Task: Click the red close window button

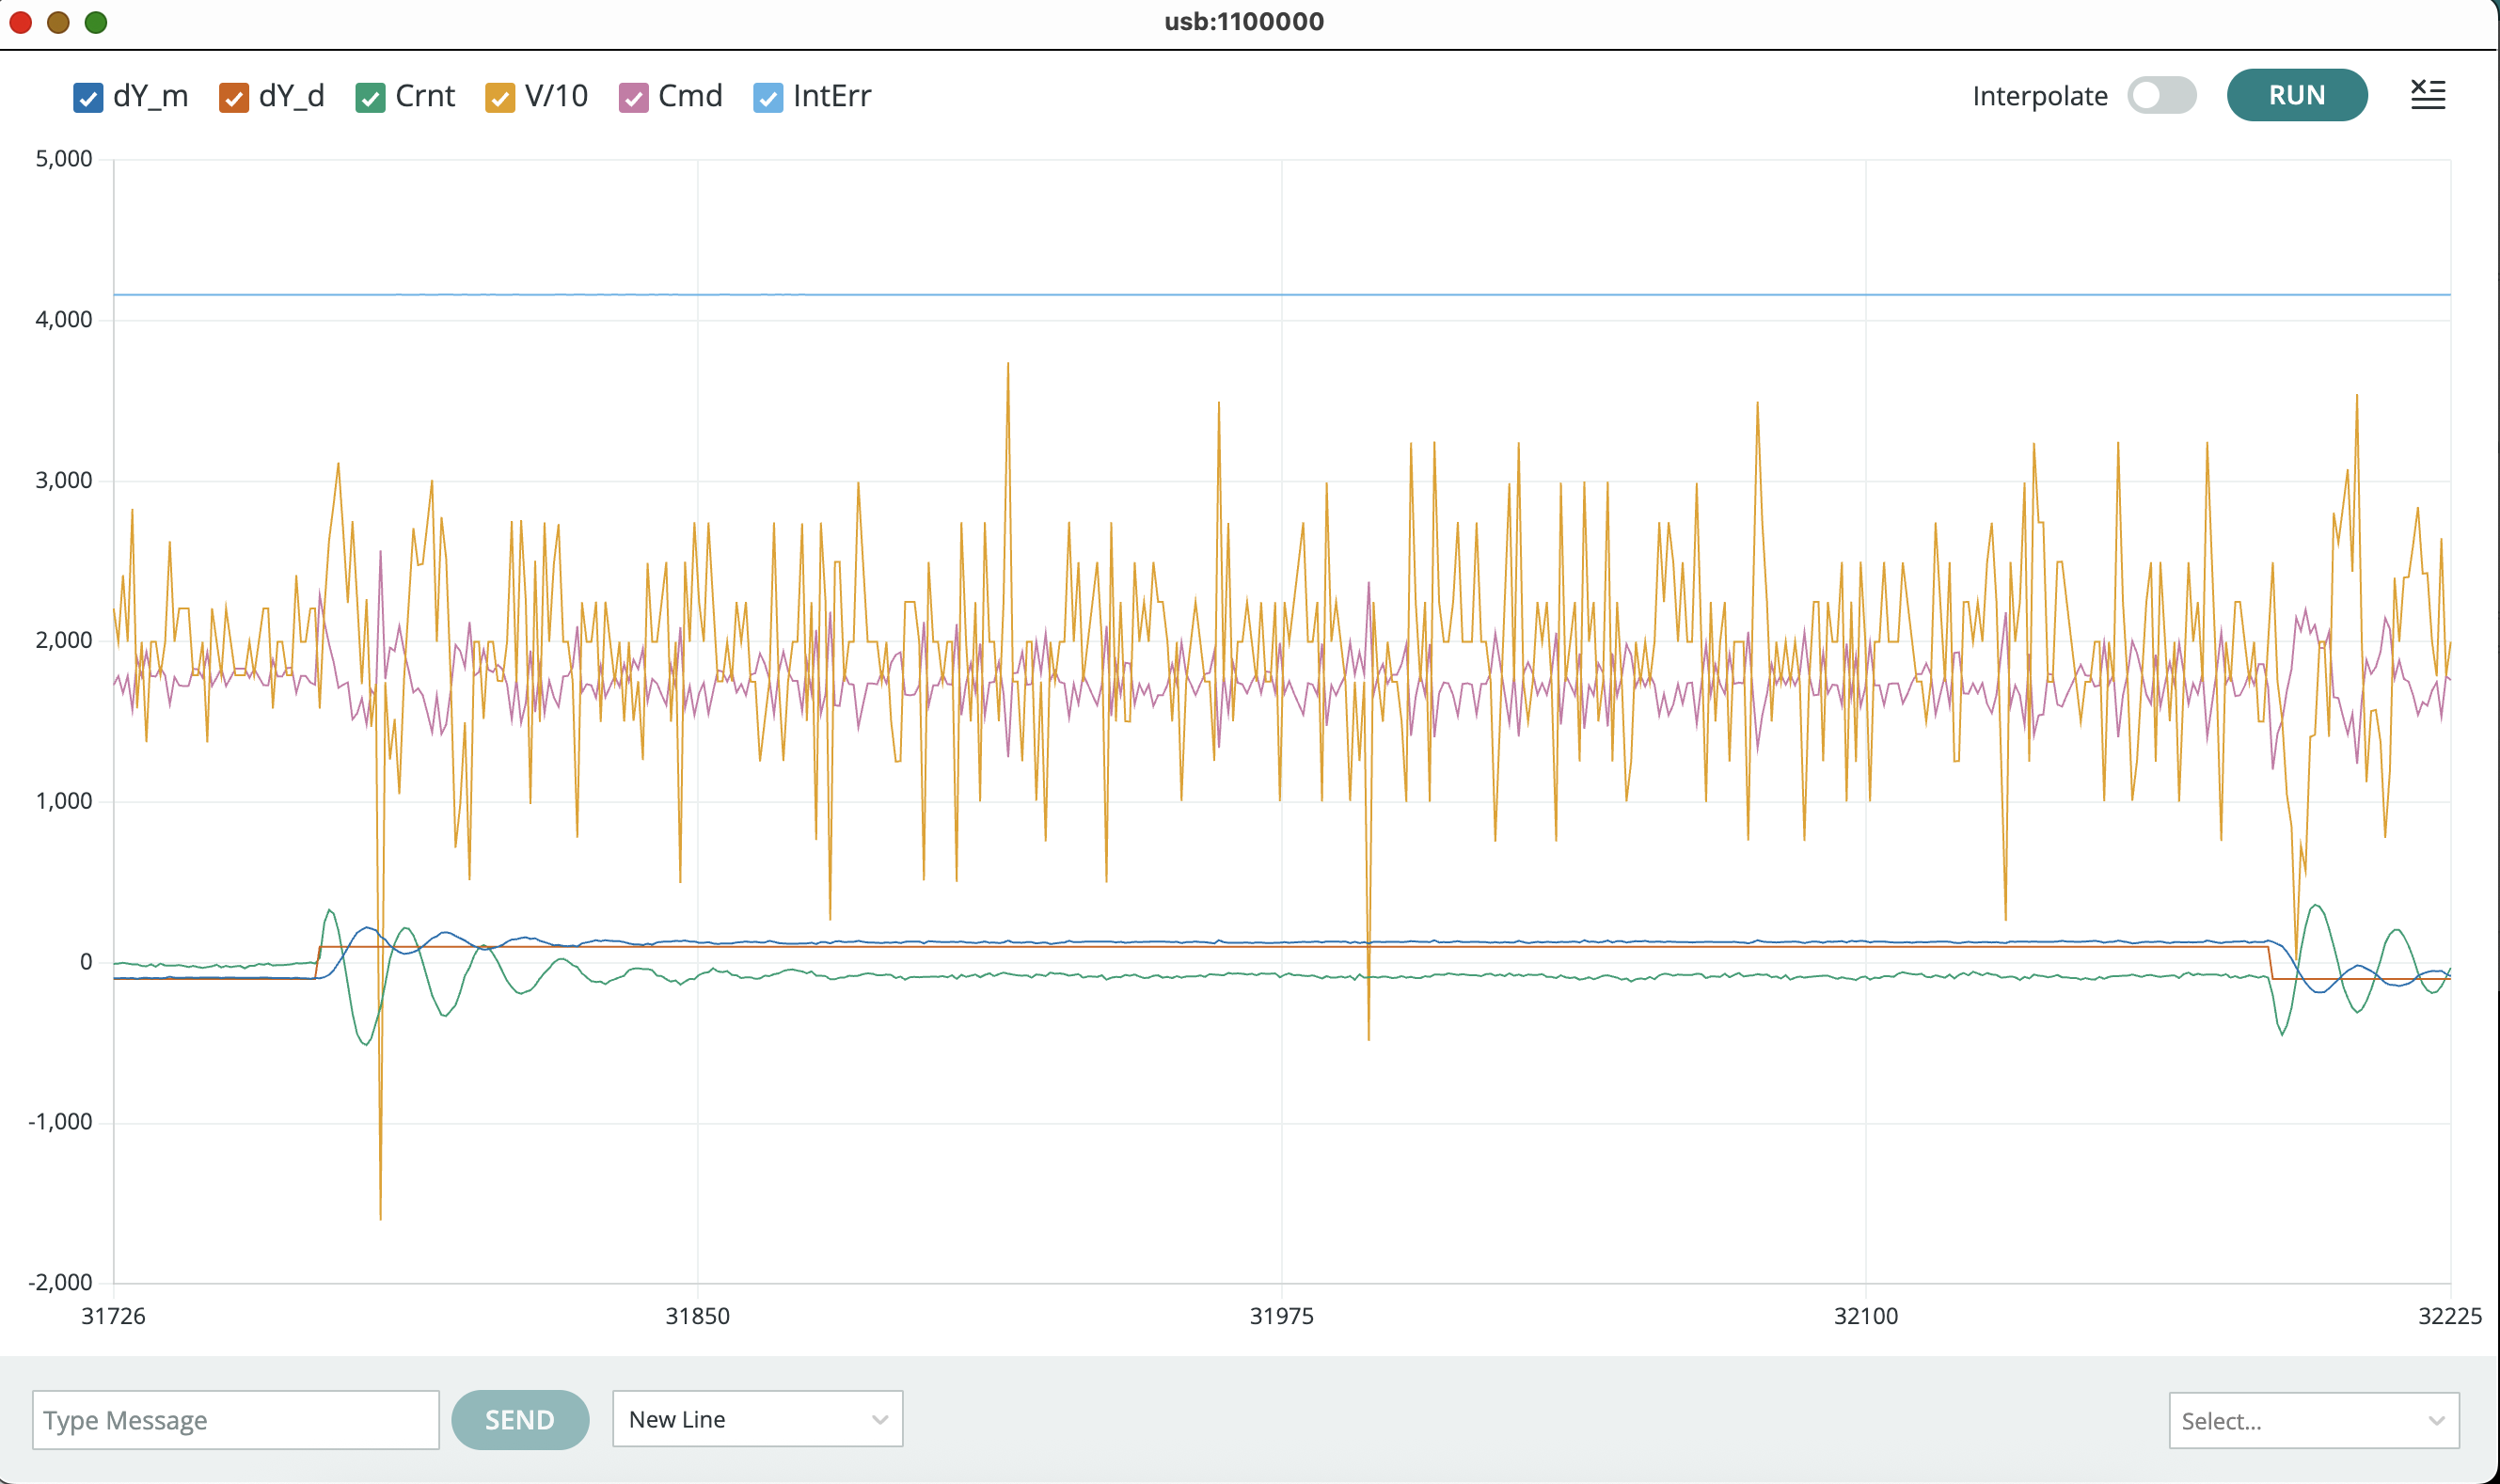Action: [20, 22]
